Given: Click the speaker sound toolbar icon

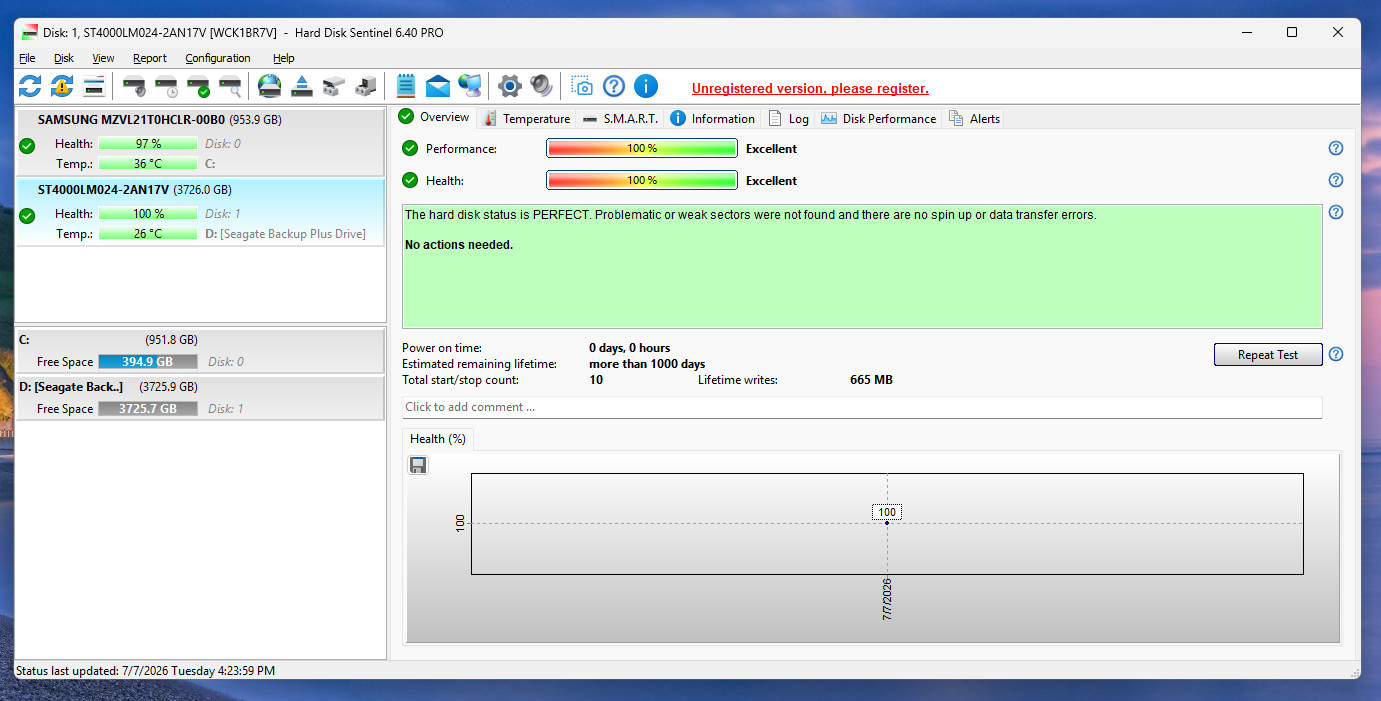Looking at the screenshot, I should click(x=541, y=86).
